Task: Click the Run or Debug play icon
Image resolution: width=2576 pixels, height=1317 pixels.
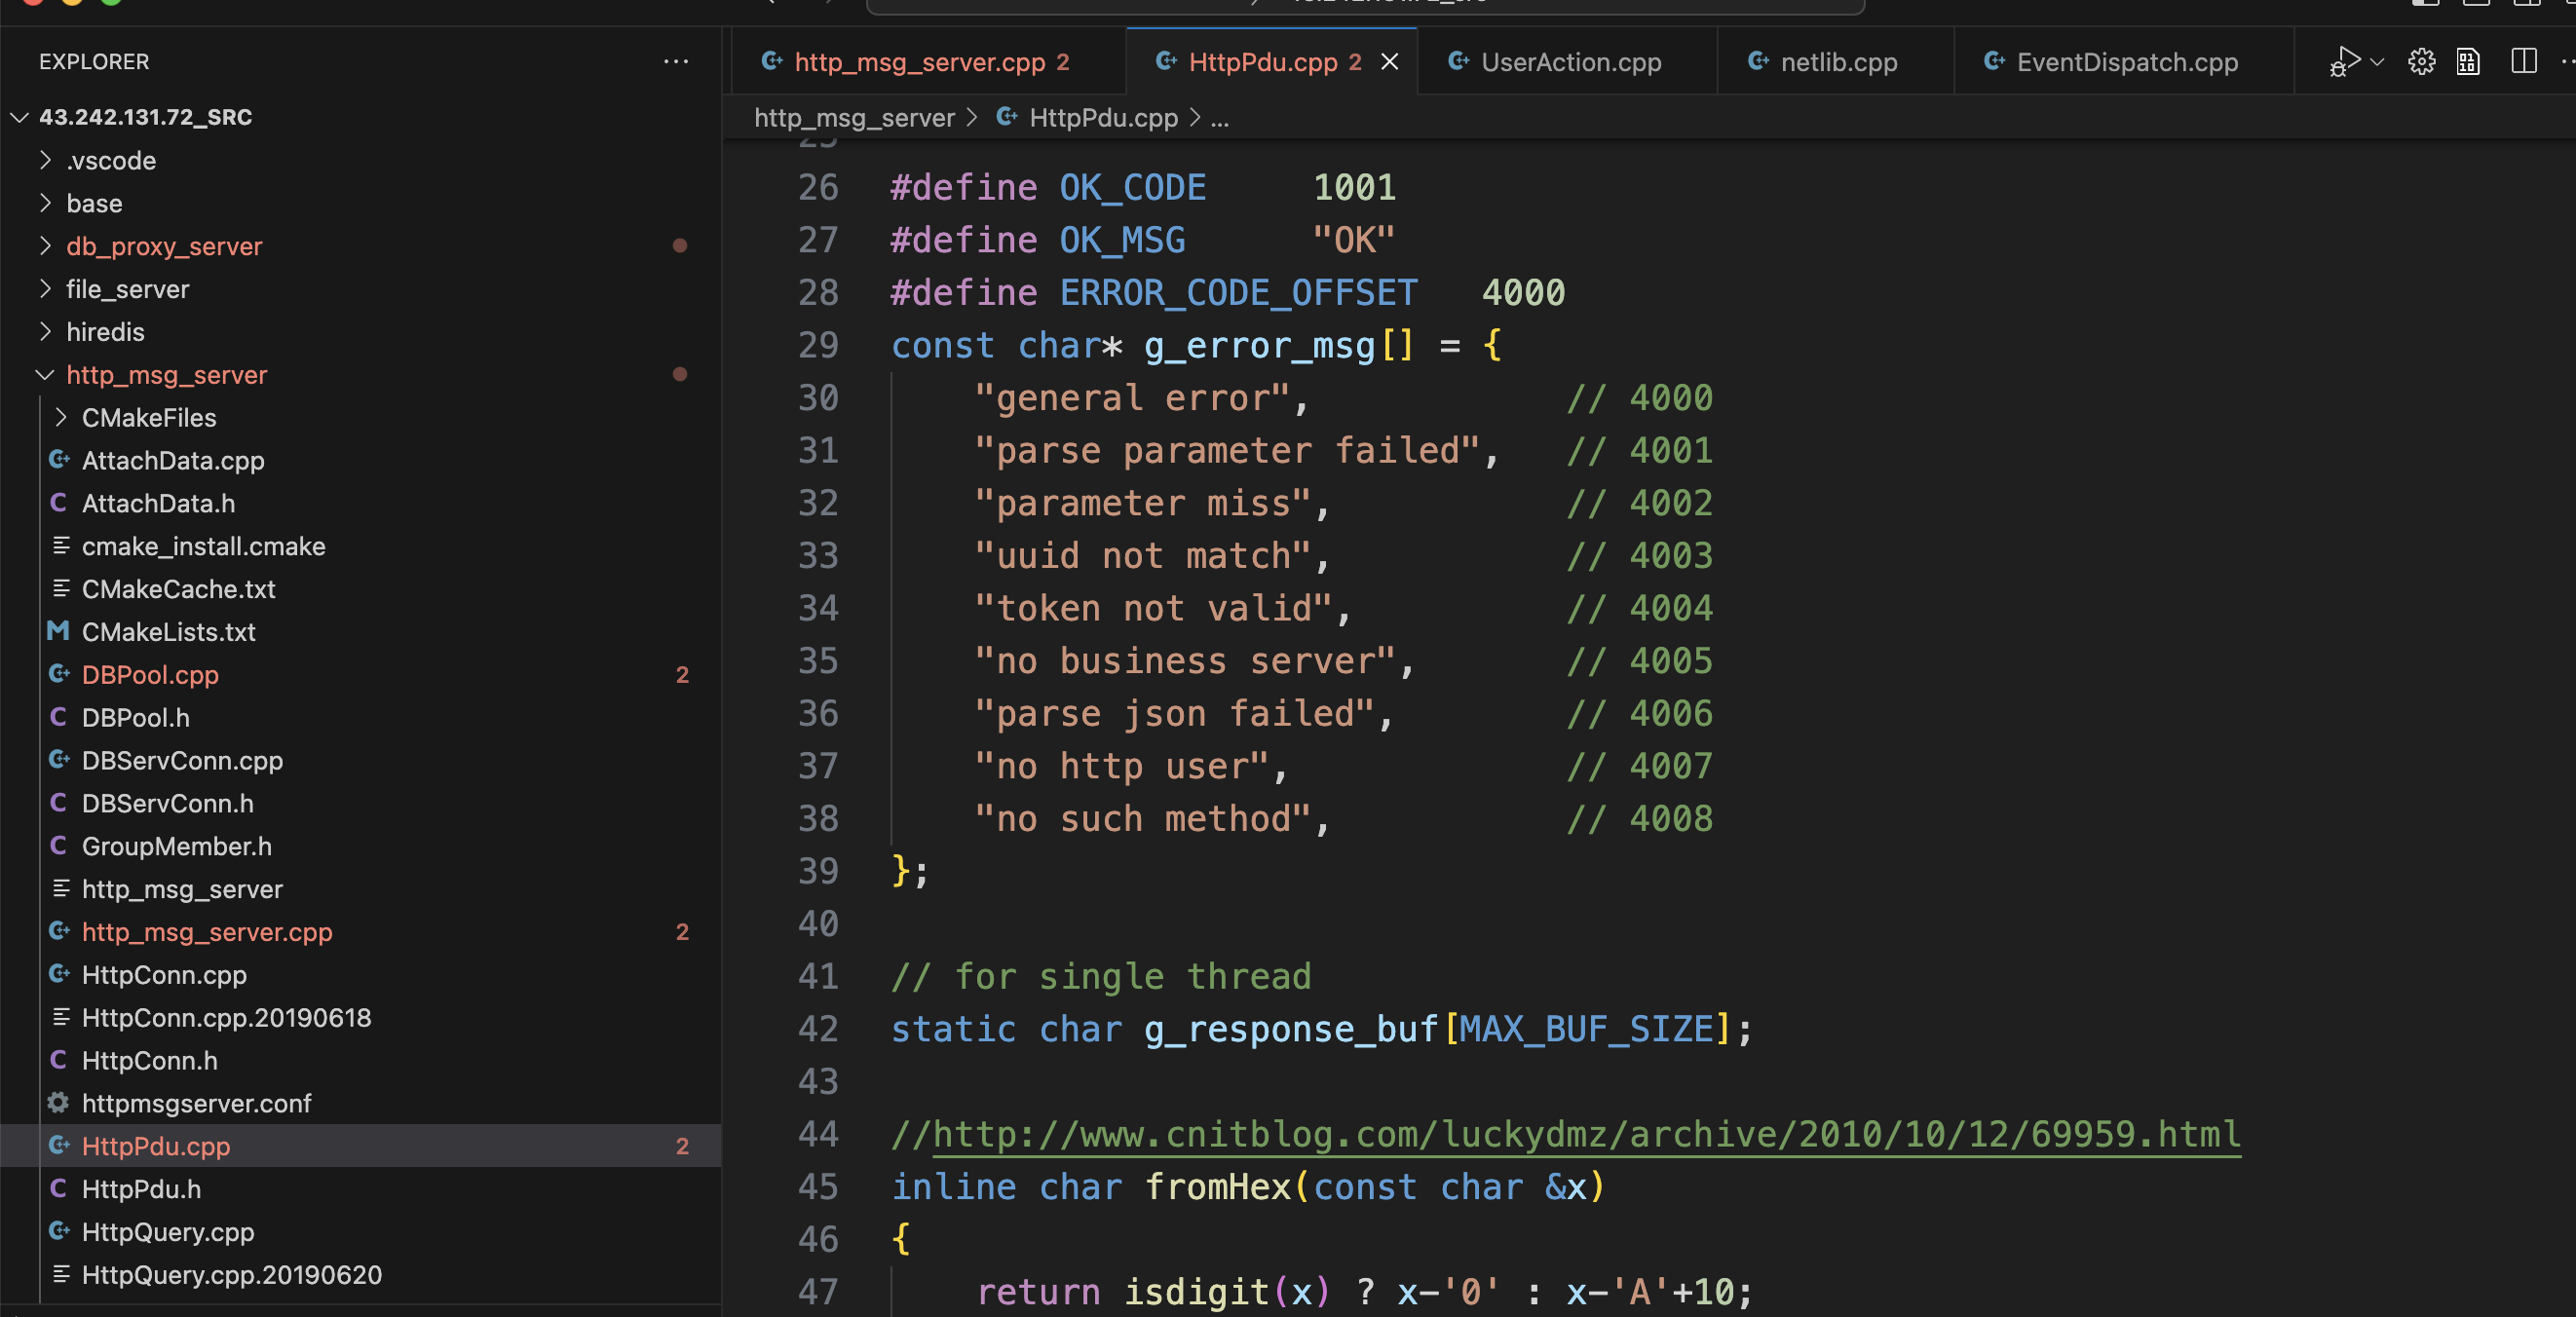Action: point(2344,61)
